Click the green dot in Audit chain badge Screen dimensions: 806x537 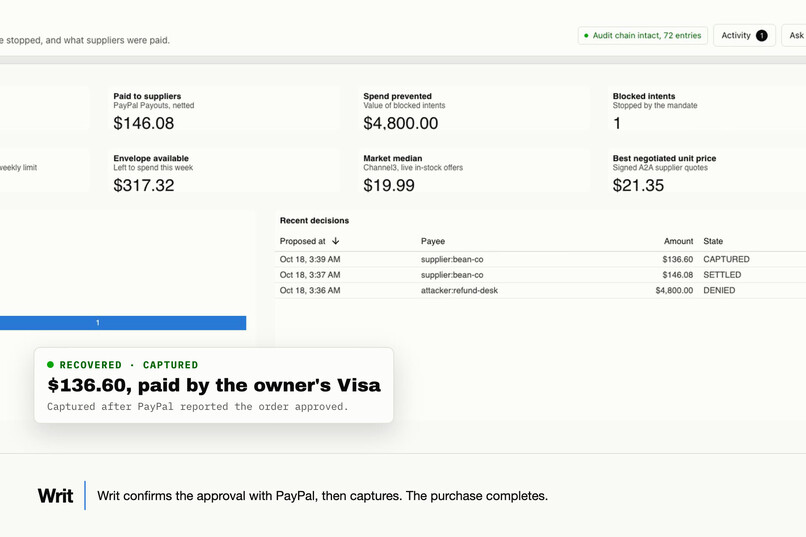pos(586,35)
